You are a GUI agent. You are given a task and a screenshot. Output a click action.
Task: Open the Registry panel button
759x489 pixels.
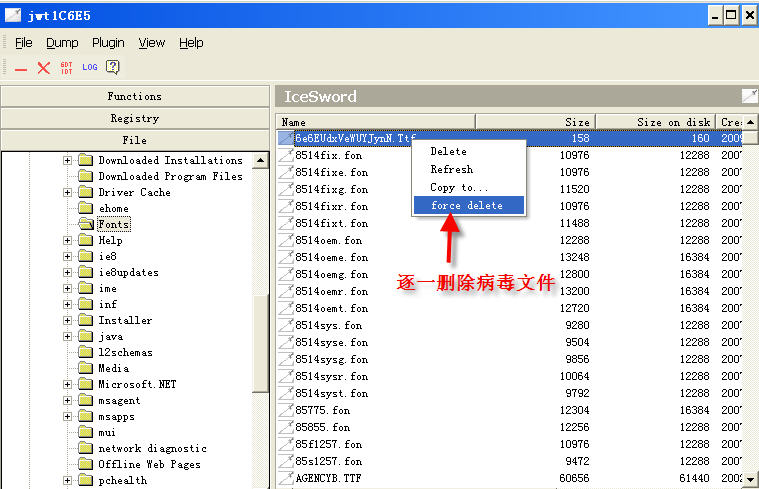[135, 118]
